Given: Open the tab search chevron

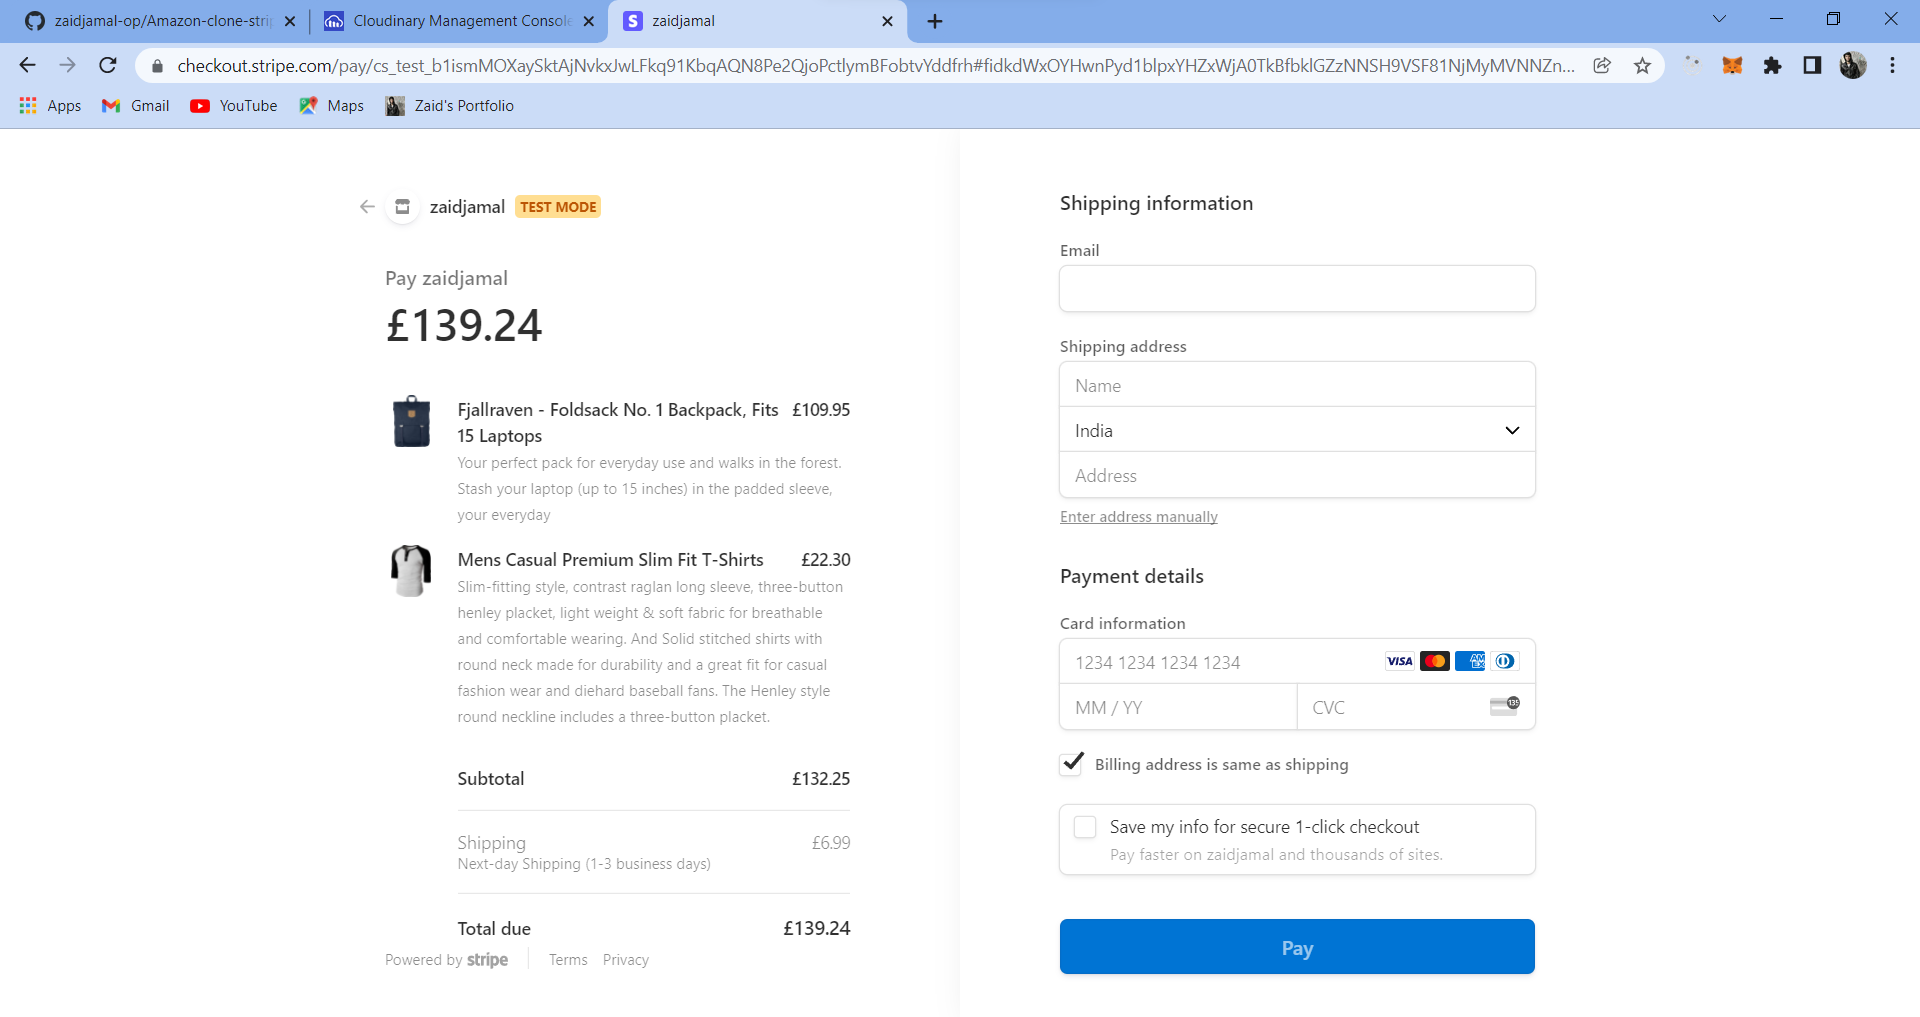Looking at the screenshot, I should [x=1719, y=19].
